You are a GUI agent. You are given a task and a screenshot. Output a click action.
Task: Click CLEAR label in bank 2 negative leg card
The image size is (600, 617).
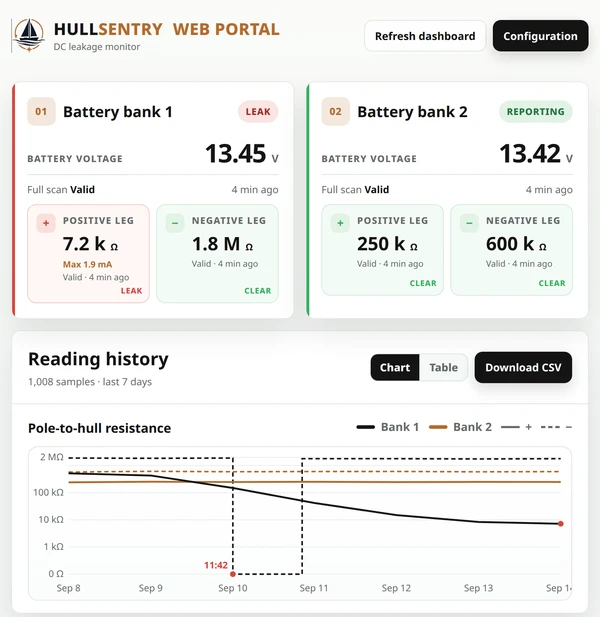(x=552, y=283)
